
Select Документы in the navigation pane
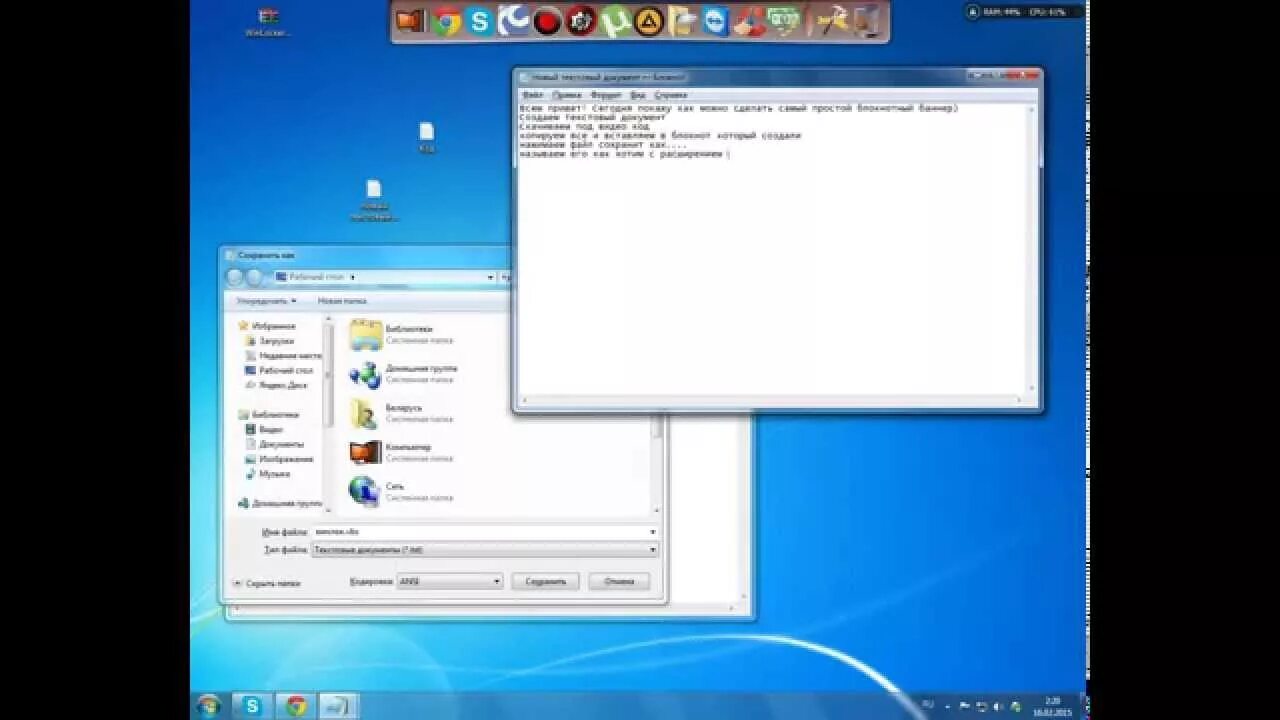pos(275,444)
